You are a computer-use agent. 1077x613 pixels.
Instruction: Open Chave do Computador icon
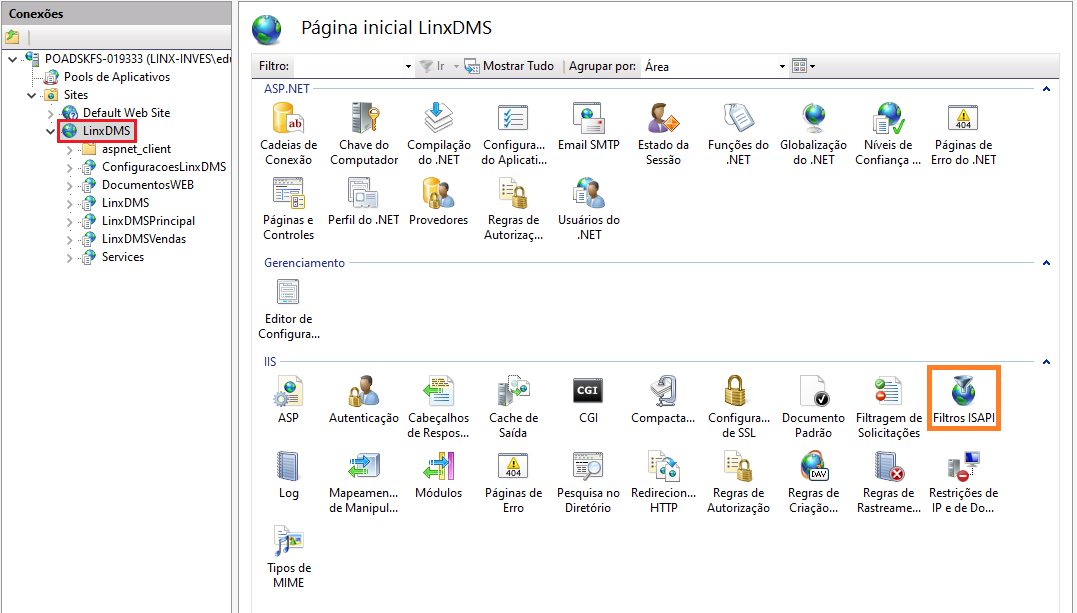click(x=364, y=134)
